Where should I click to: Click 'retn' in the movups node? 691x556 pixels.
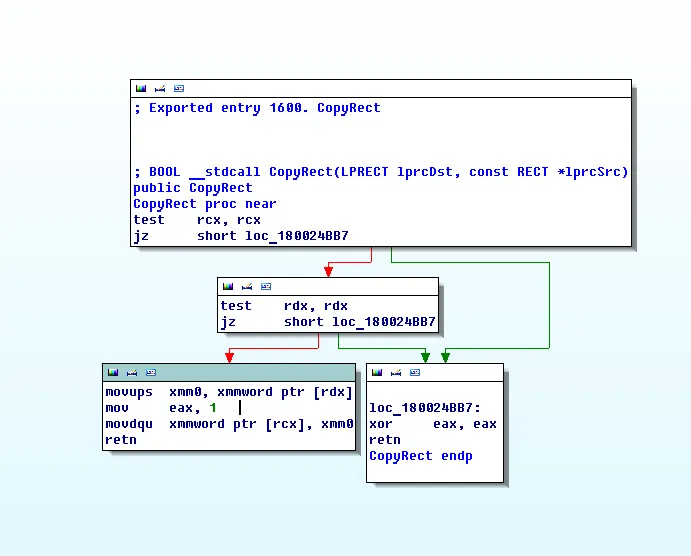click(121, 440)
